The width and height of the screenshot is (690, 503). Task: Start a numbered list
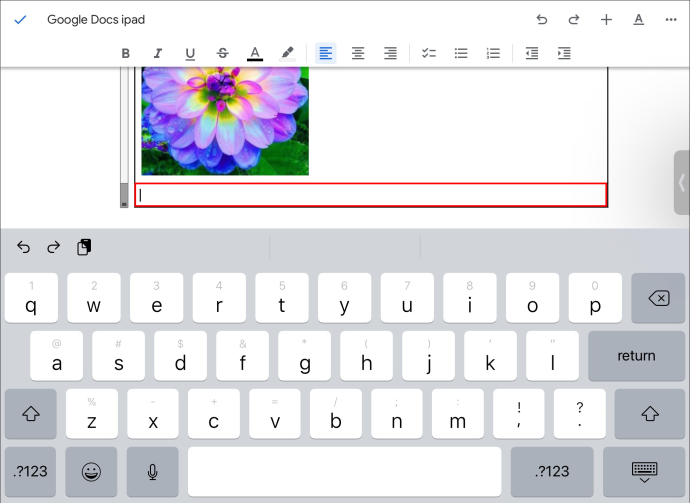(493, 53)
